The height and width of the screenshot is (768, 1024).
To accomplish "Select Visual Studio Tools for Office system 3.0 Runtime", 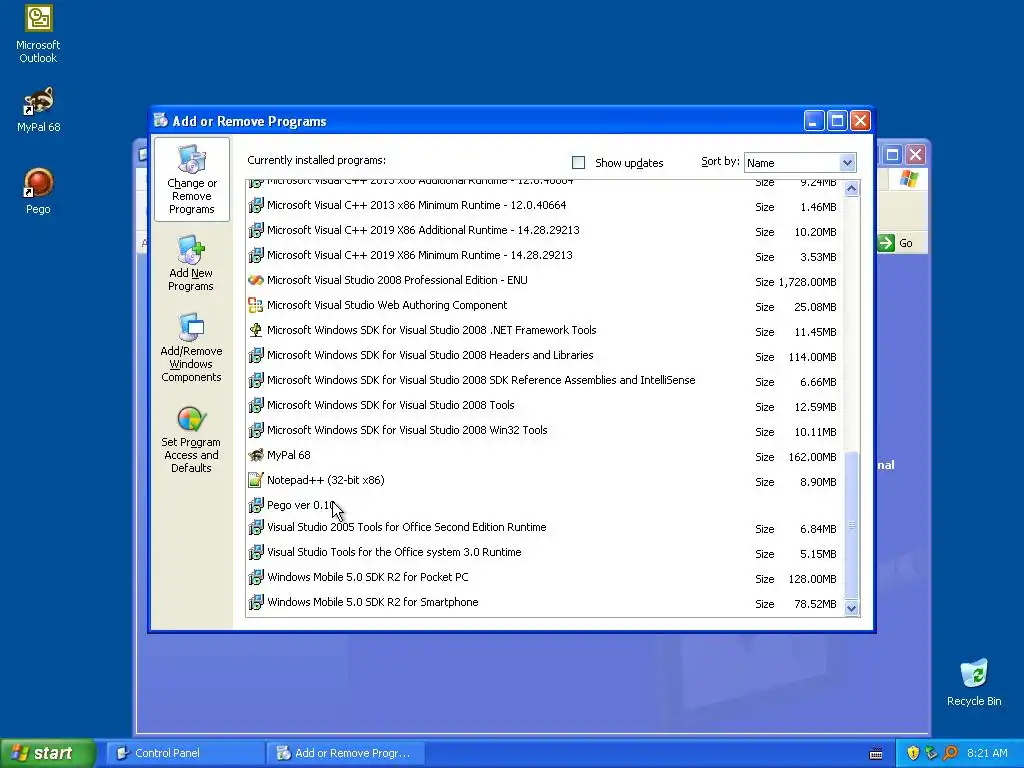I will click(394, 552).
